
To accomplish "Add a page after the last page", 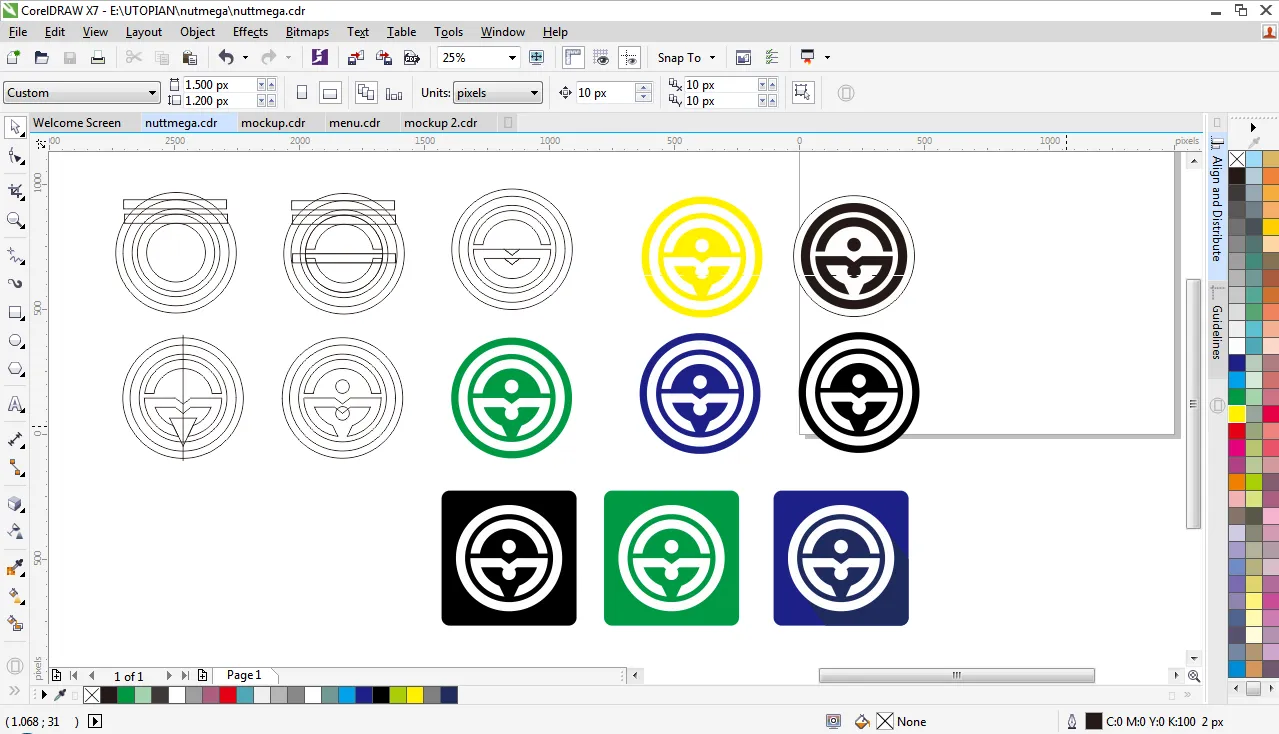I will point(203,676).
